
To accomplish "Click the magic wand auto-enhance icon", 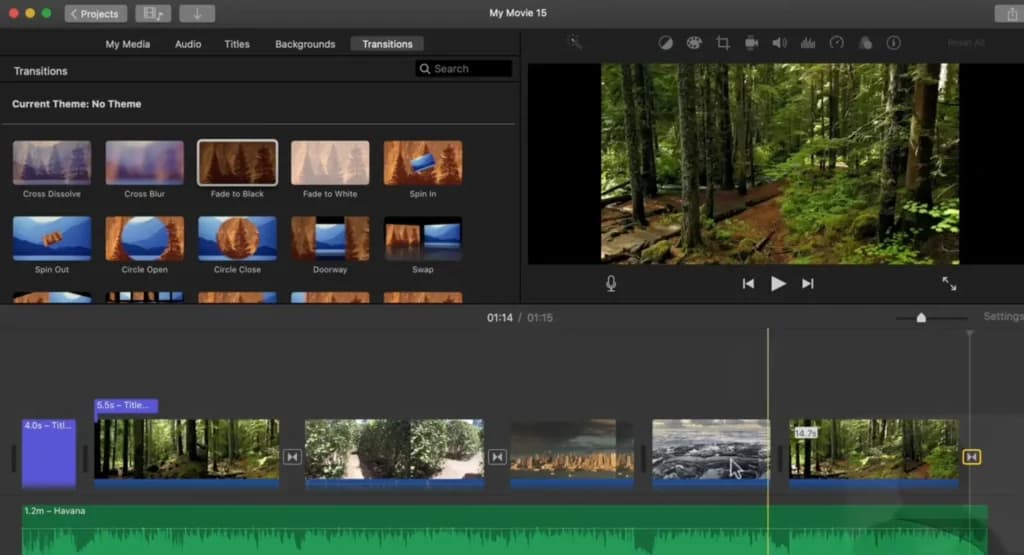I will [x=575, y=42].
